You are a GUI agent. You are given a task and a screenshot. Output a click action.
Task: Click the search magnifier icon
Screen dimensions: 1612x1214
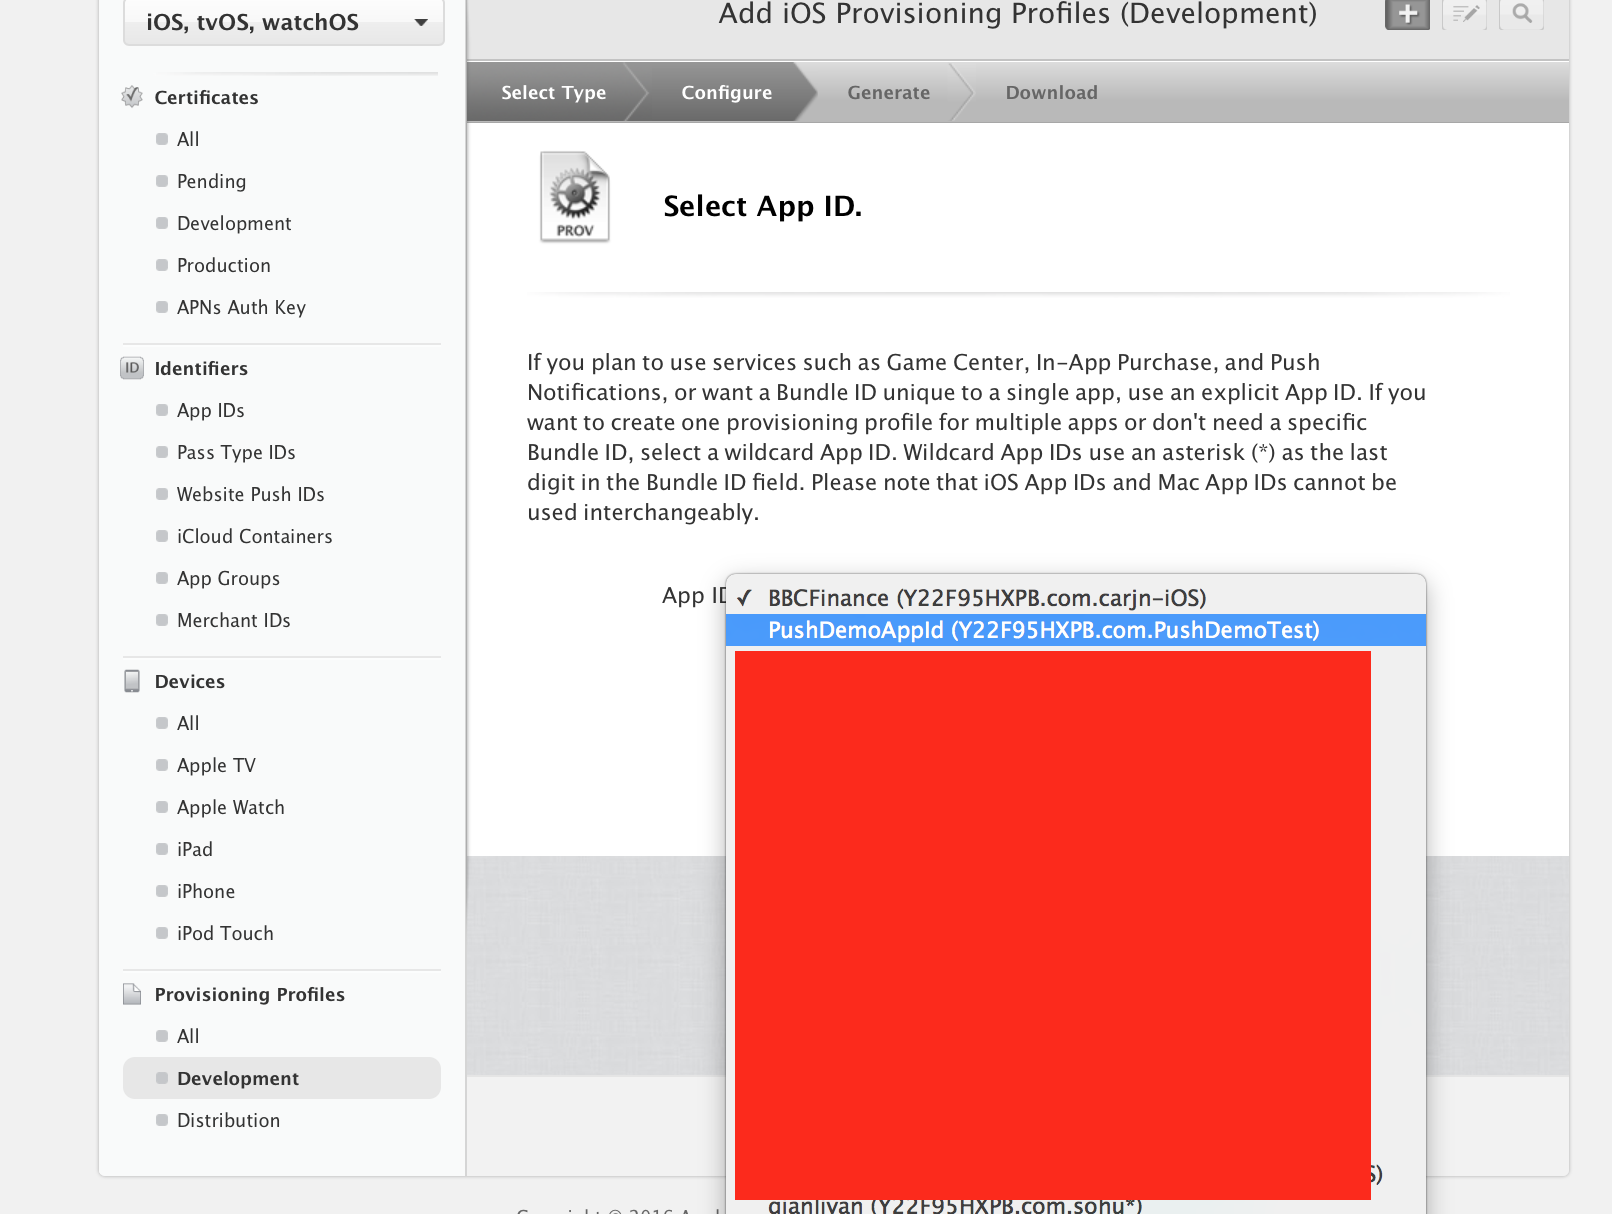(1521, 14)
